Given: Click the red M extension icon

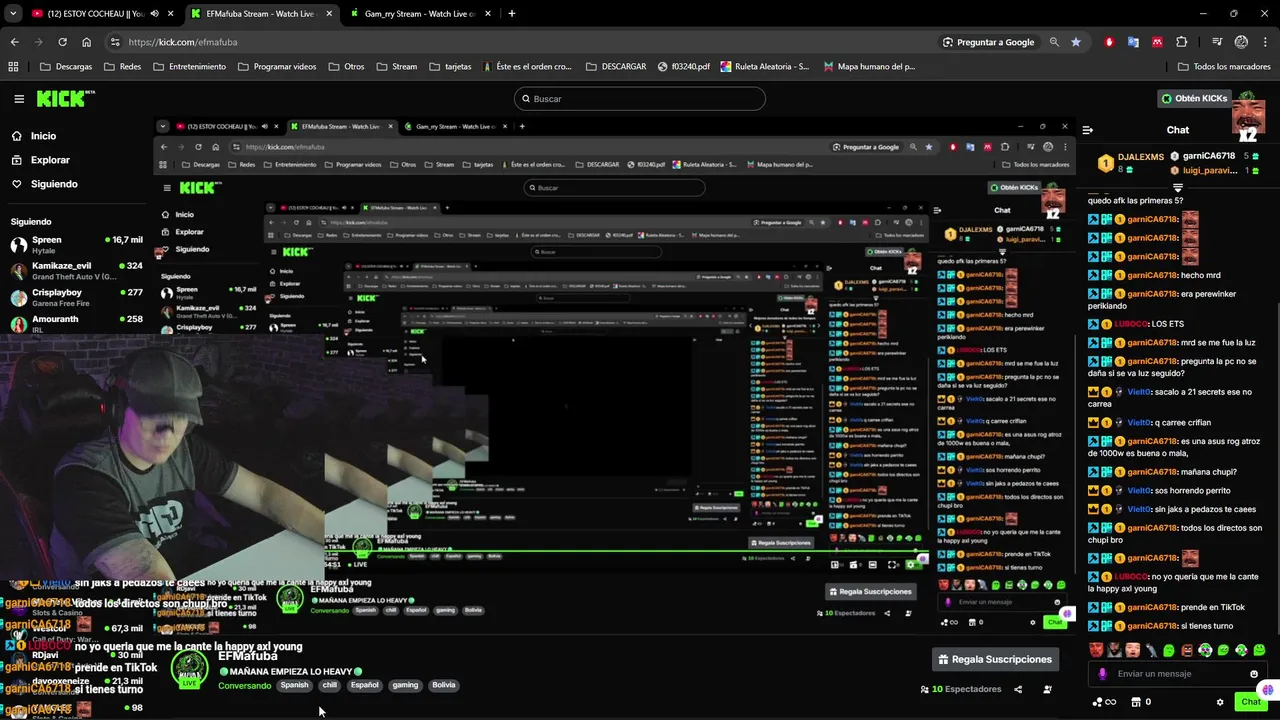Looking at the screenshot, I should pos(1157,42).
